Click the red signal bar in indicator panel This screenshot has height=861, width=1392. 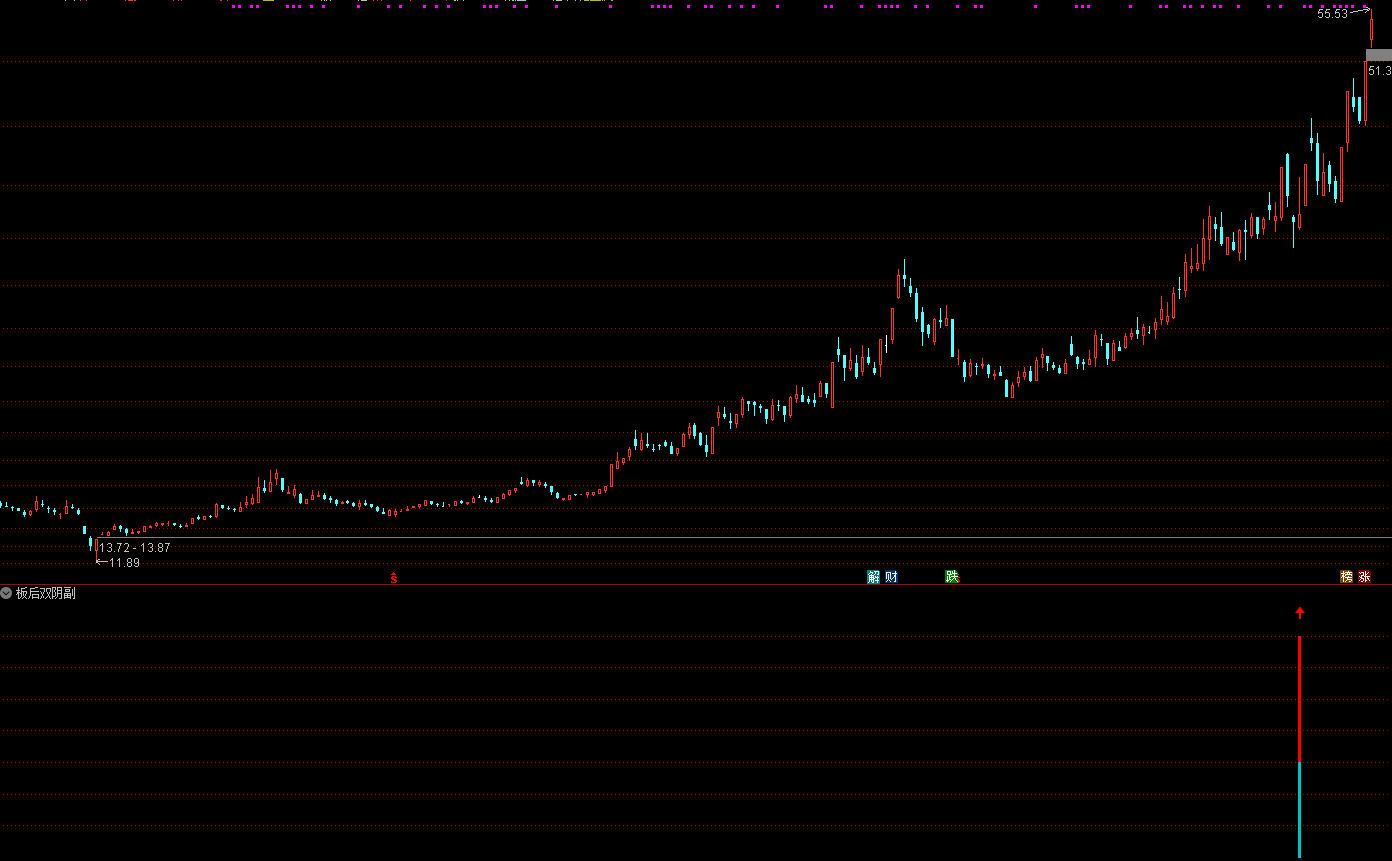click(x=1299, y=700)
